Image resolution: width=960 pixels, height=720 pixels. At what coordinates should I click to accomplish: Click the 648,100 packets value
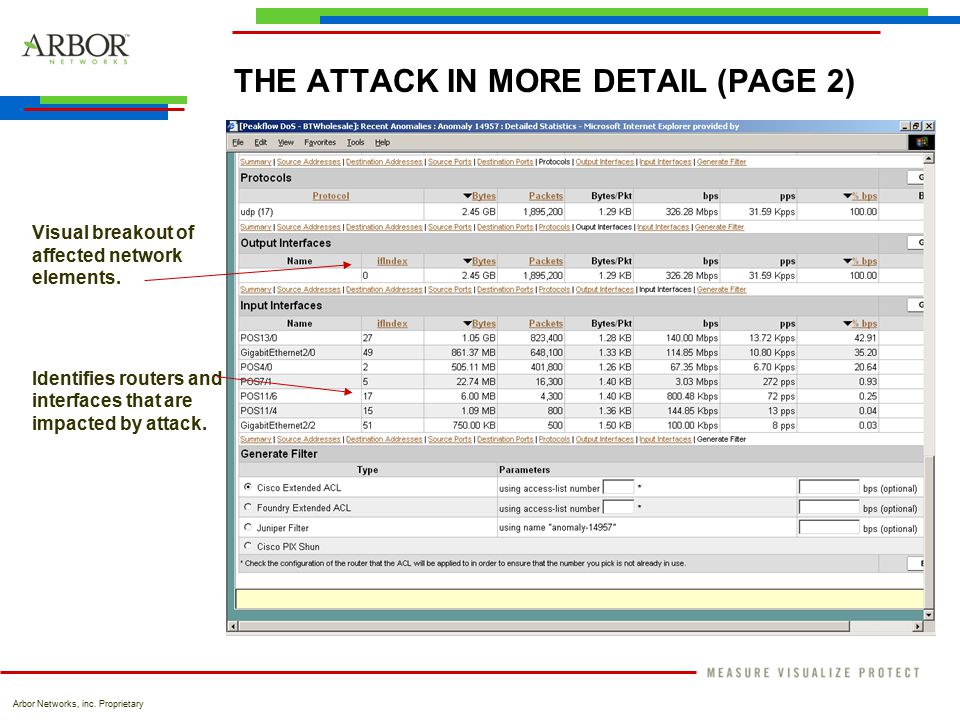[547, 353]
